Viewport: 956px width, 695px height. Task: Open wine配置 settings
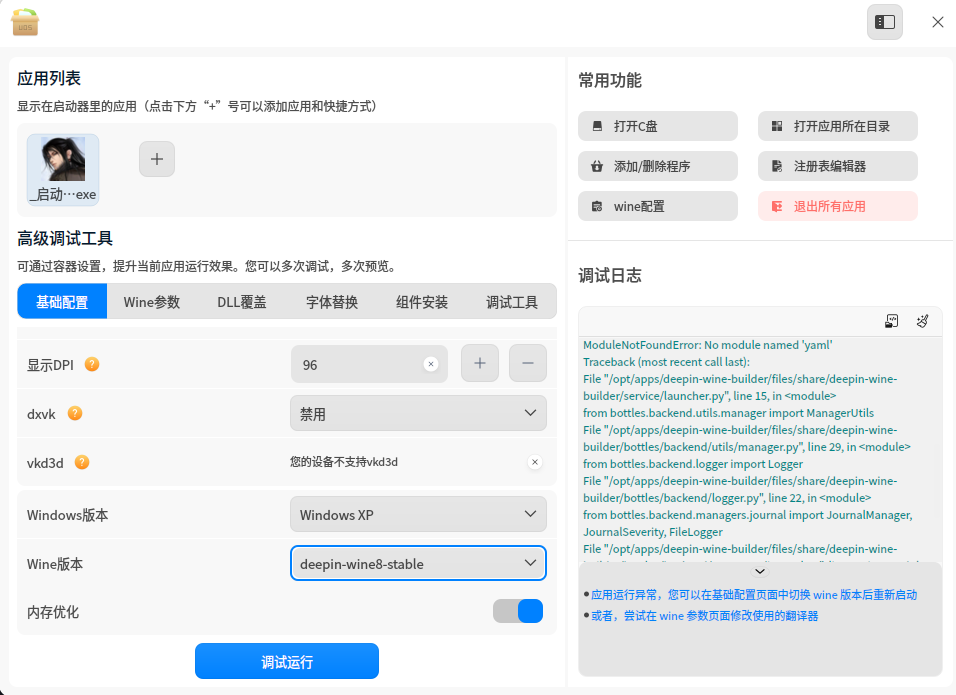click(657, 205)
